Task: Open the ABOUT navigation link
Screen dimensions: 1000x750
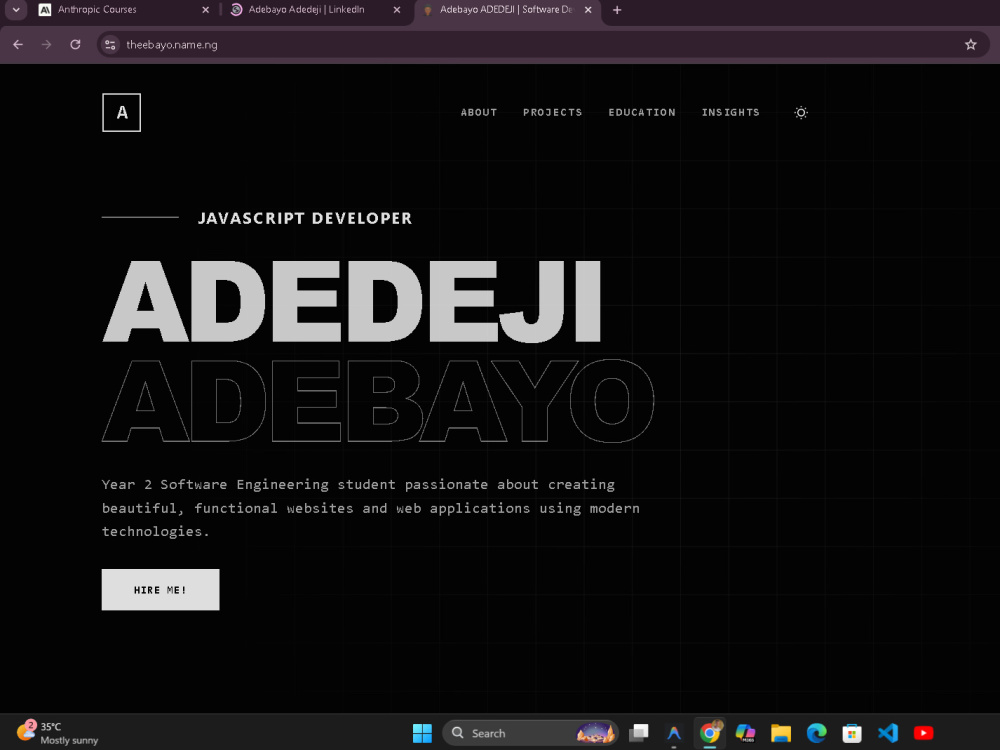Action: (x=478, y=112)
